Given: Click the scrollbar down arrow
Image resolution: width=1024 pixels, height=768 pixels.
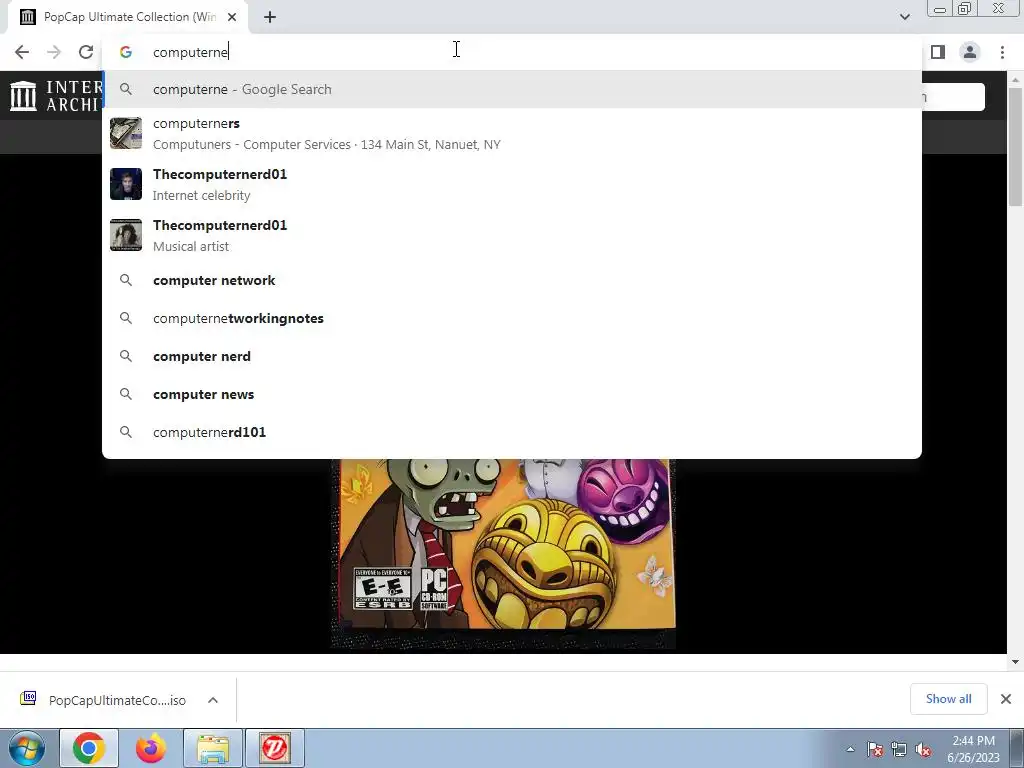Looking at the screenshot, I should pyautogui.click(x=1015, y=662).
